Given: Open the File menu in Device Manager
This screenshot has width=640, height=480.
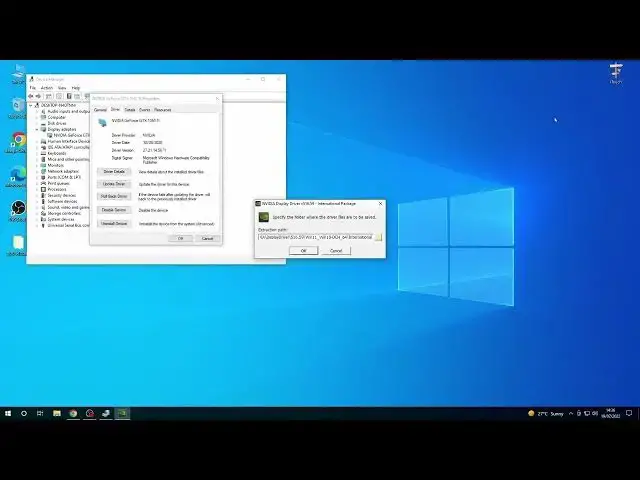Looking at the screenshot, I should [33, 88].
